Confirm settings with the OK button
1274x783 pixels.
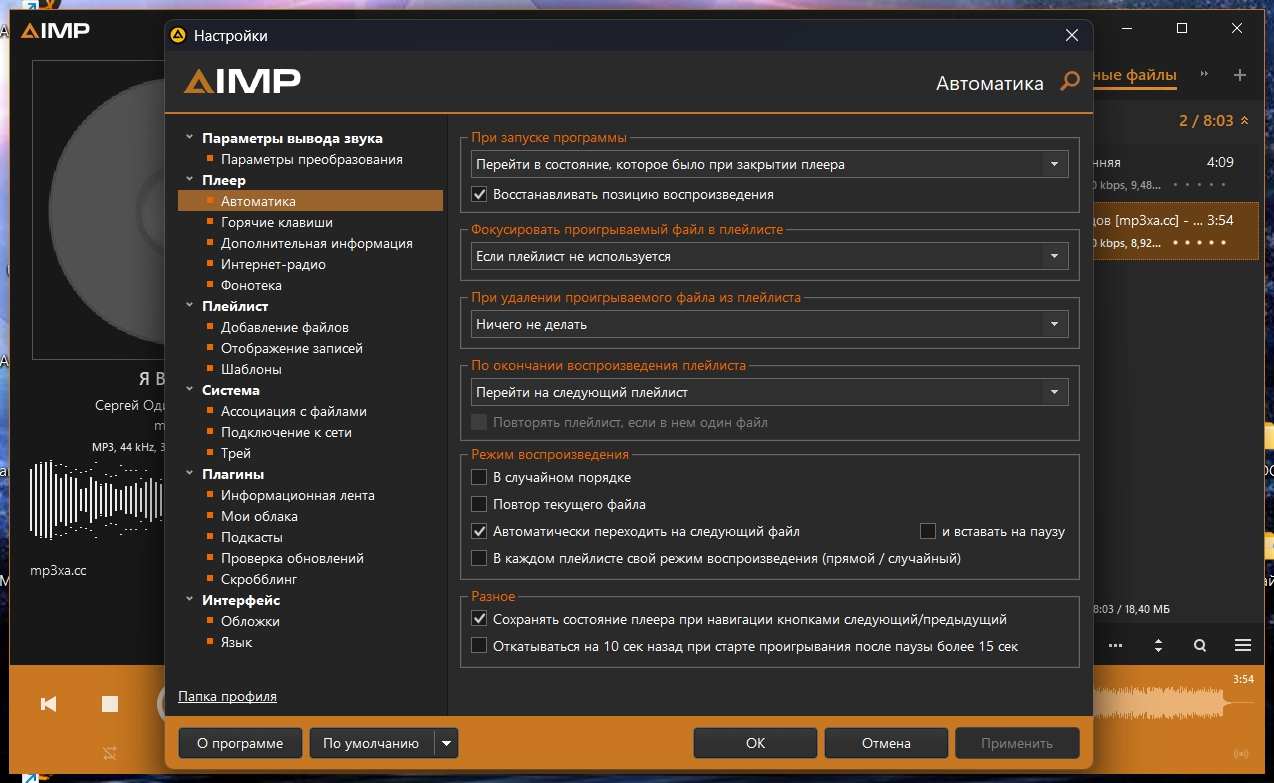(755, 743)
